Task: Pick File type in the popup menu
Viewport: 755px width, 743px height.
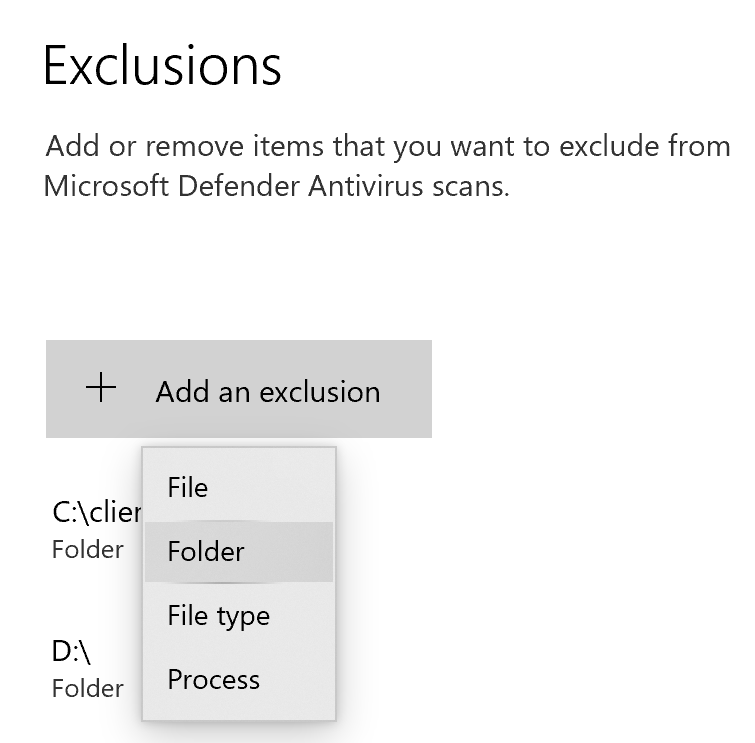Action: pos(218,615)
